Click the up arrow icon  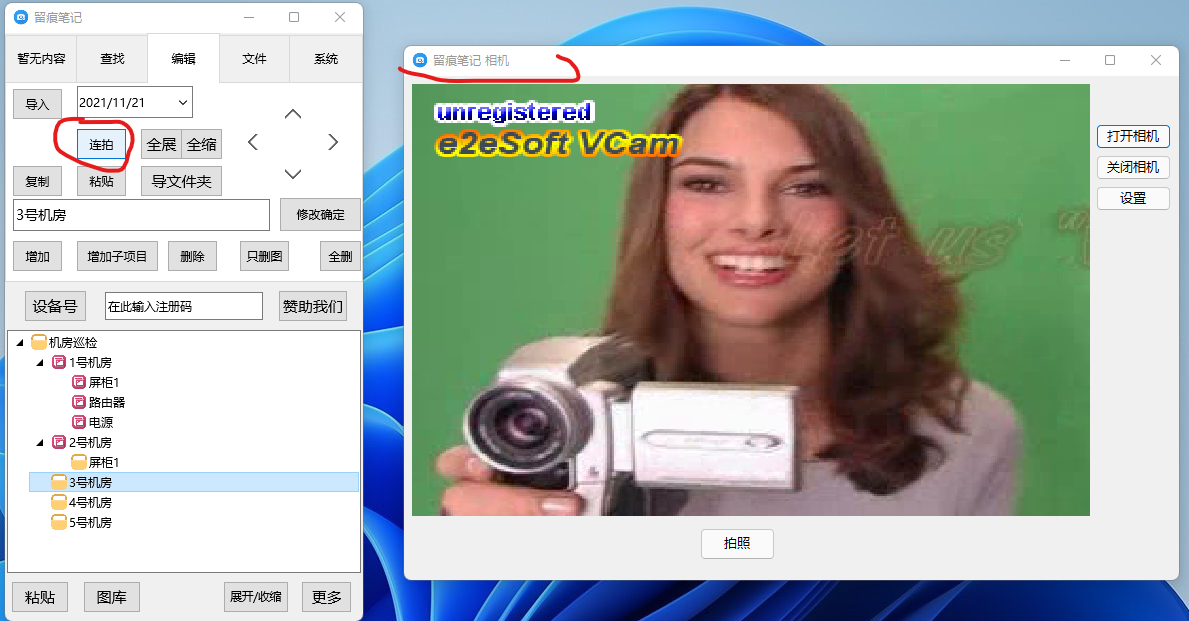click(x=293, y=114)
